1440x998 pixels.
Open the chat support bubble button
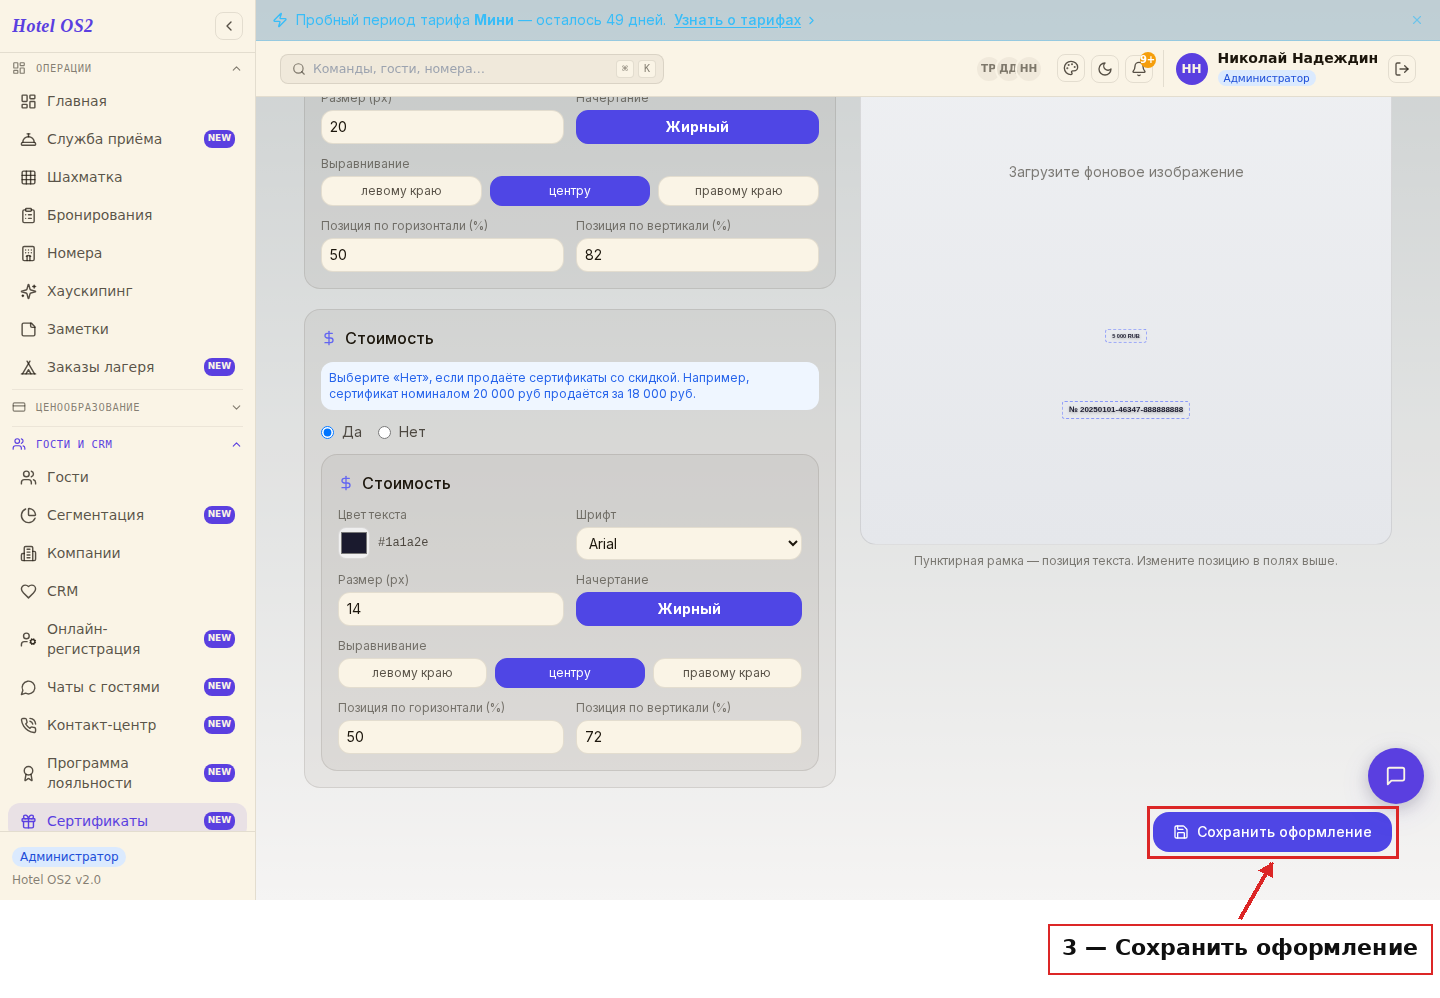(x=1396, y=776)
